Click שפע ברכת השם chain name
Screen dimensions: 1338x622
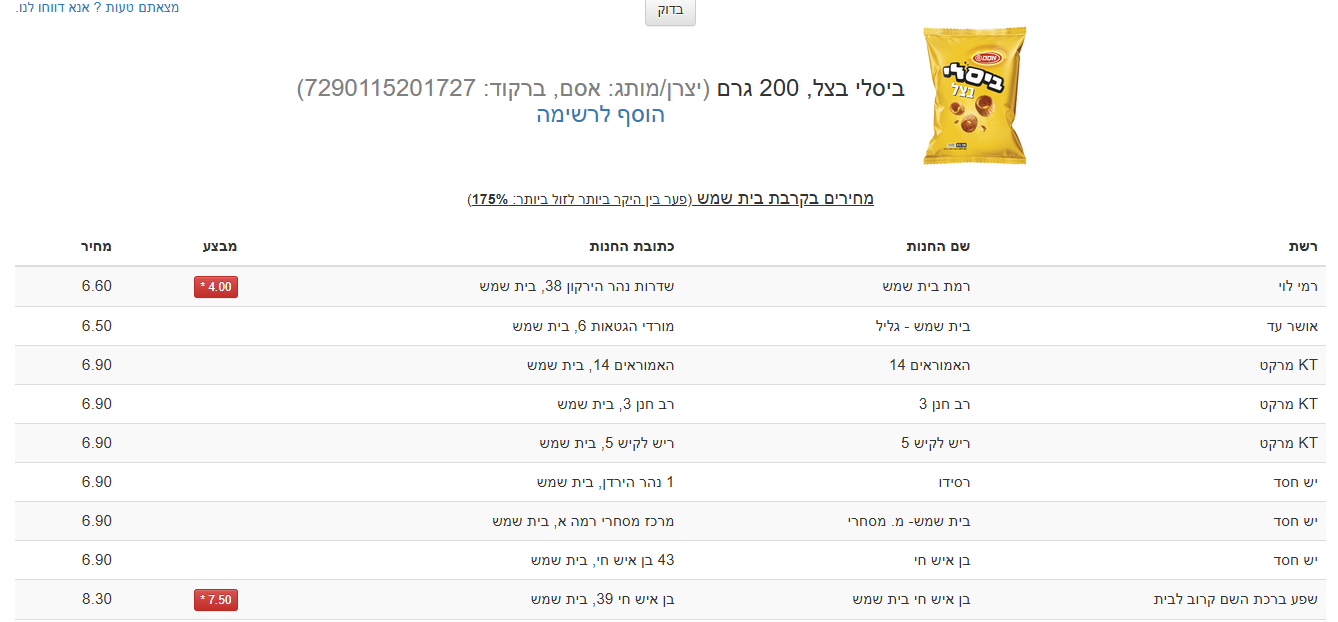pyautogui.click(x=1235, y=600)
